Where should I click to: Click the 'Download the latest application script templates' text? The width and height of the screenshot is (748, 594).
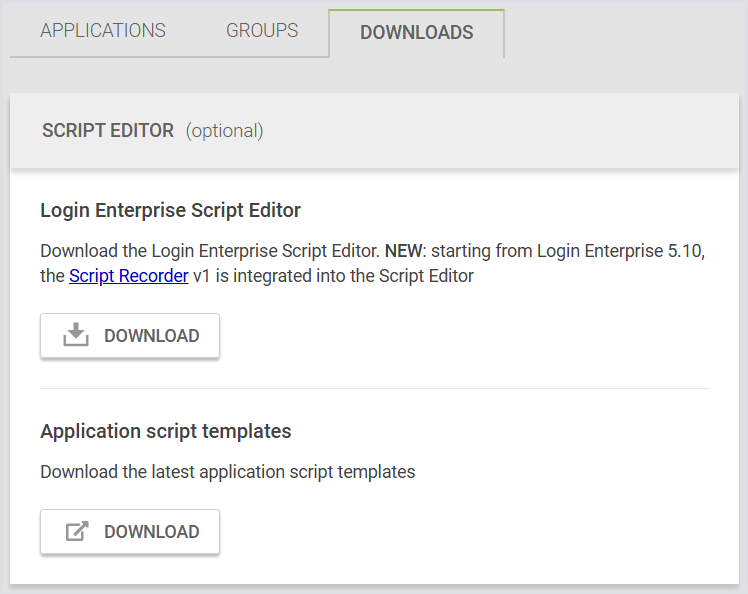click(x=227, y=471)
